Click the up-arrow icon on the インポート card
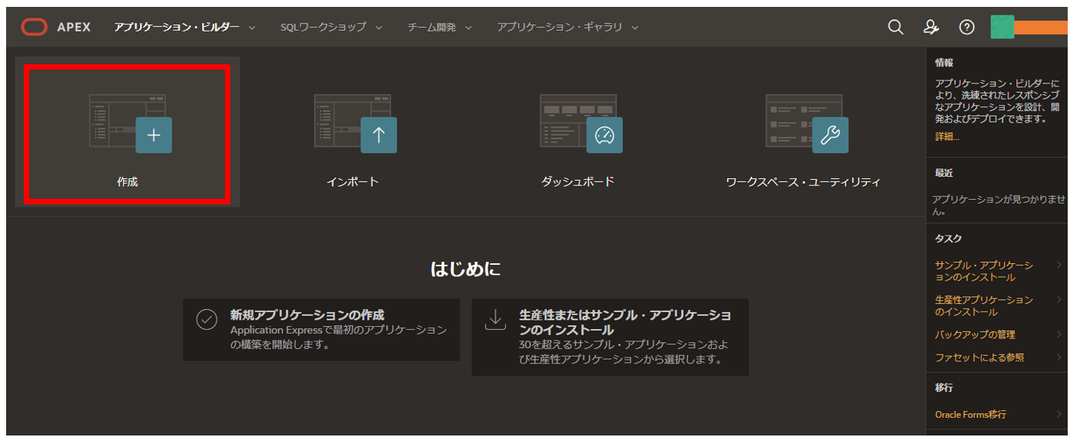The width and height of the screenshot is (1070, 437). coord(379,135)
